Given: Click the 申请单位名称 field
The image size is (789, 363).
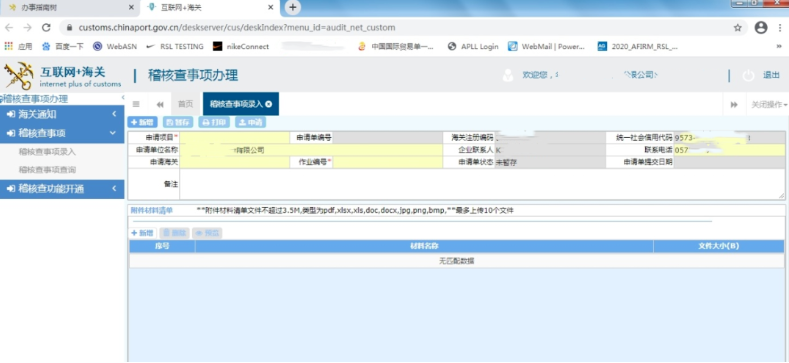Looking at the screenshot, I should click(x=311, y=150).
